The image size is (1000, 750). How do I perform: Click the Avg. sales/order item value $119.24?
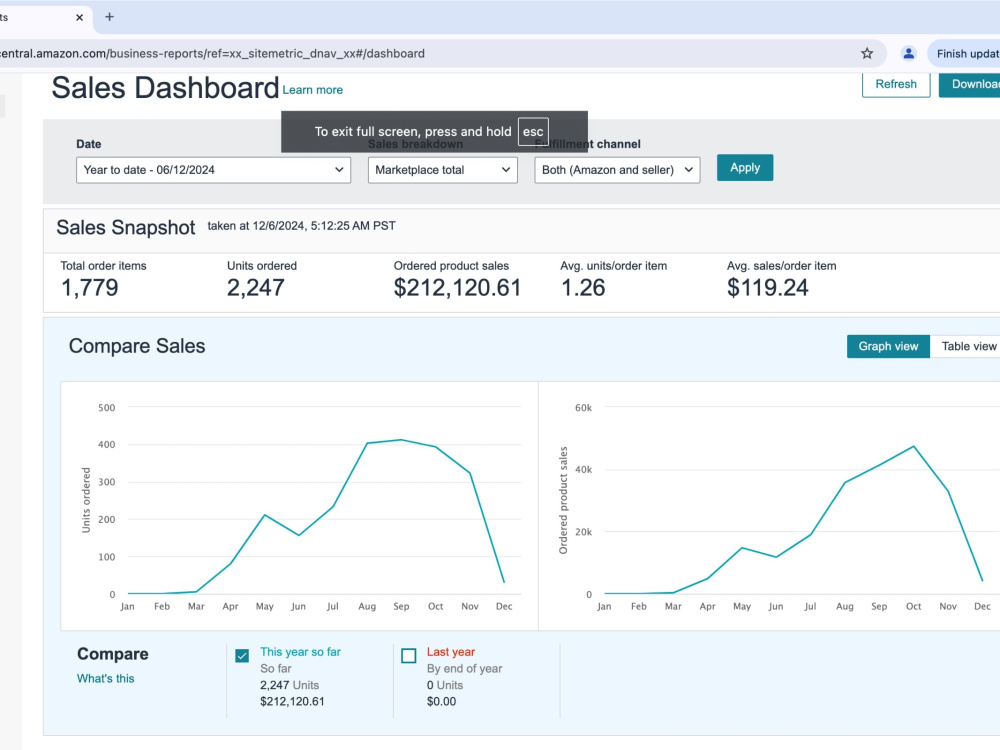tap(767, 288)
